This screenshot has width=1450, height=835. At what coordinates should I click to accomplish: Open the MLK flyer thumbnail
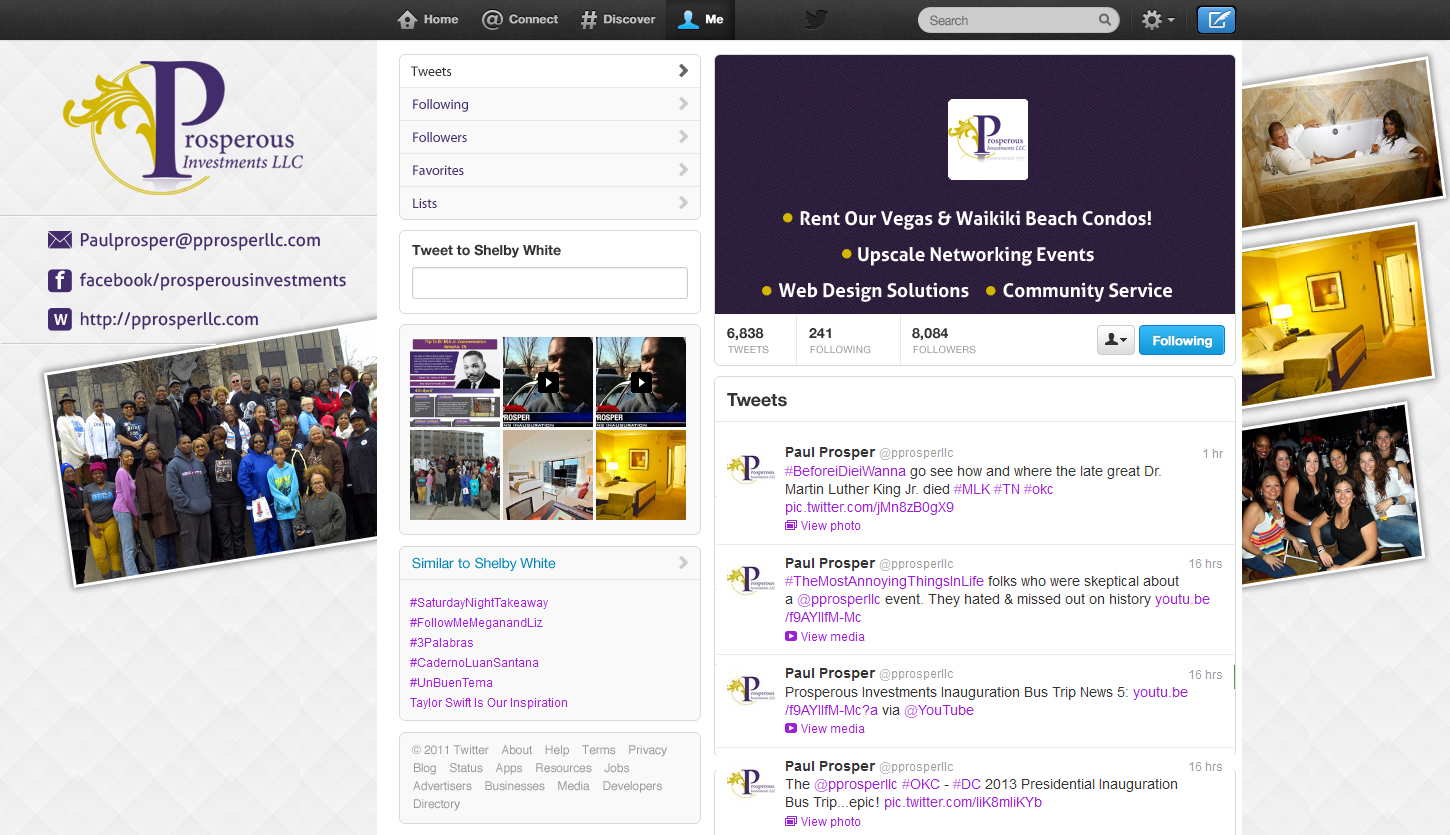(x=455, y=382)
